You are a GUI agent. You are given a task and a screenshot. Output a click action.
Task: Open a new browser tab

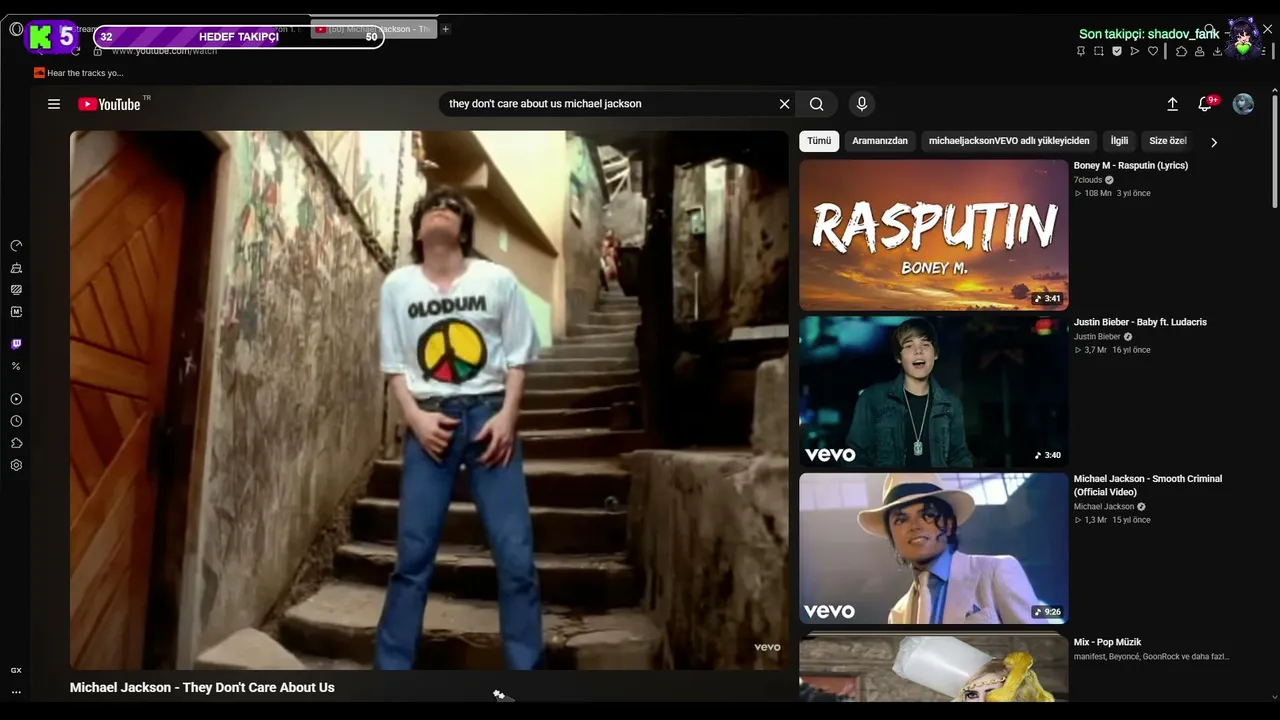click(x=446, y=29)
